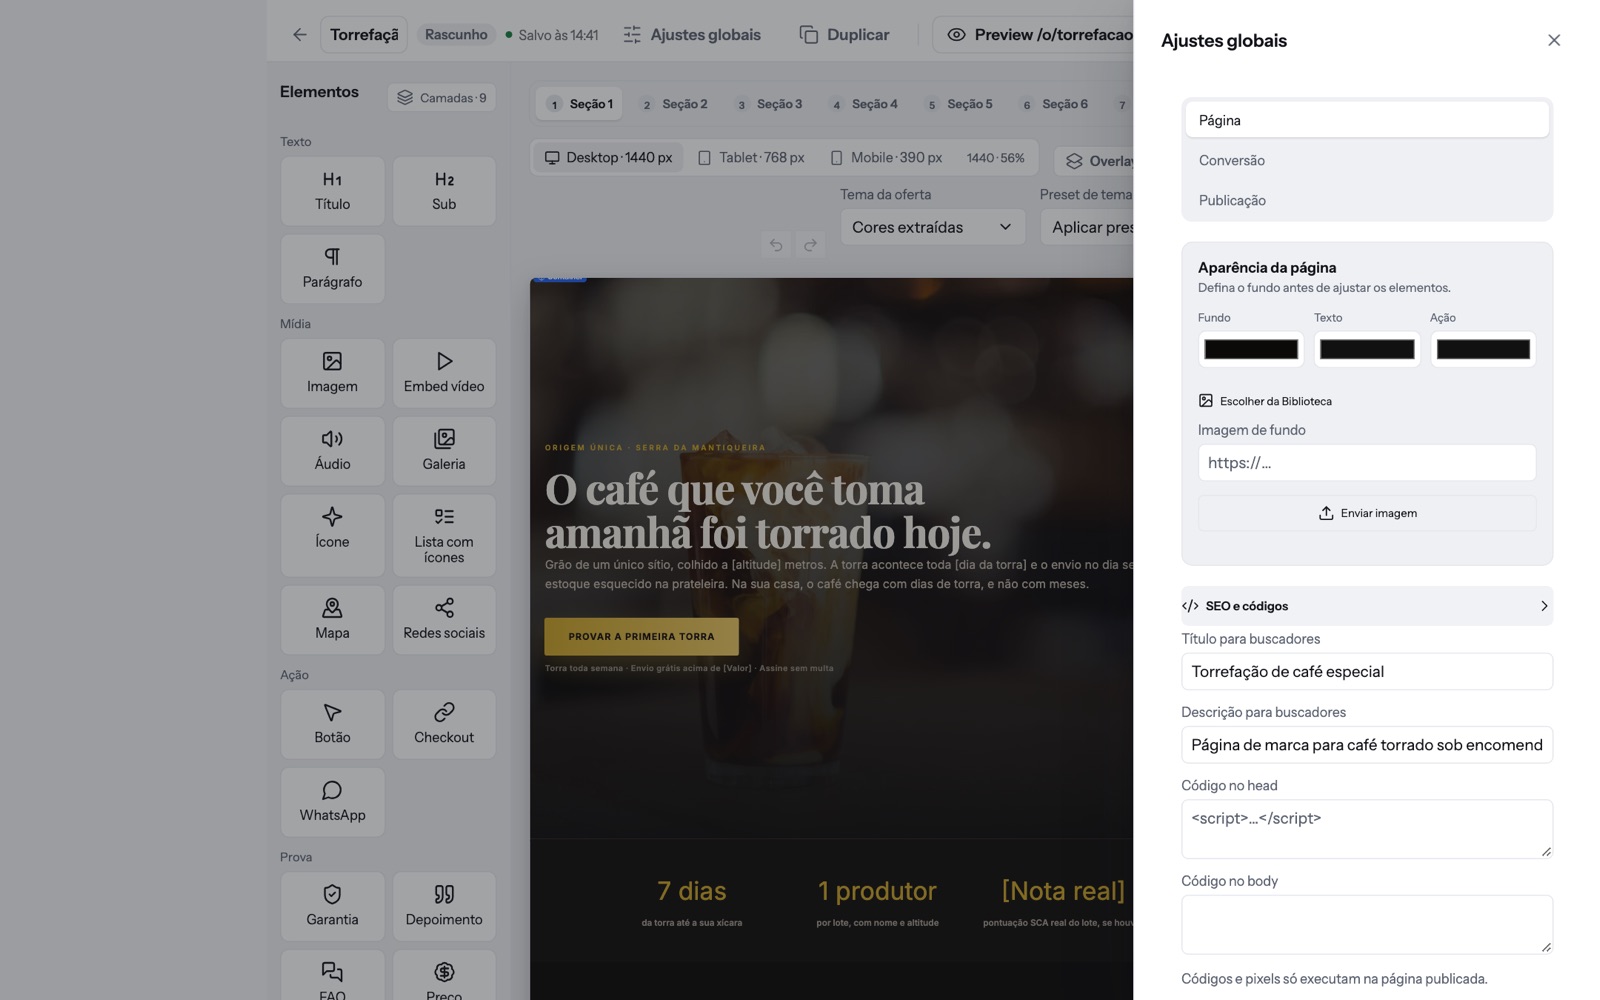
Task: Open the Camadas layers panel
Action: [x=442, y=97]
